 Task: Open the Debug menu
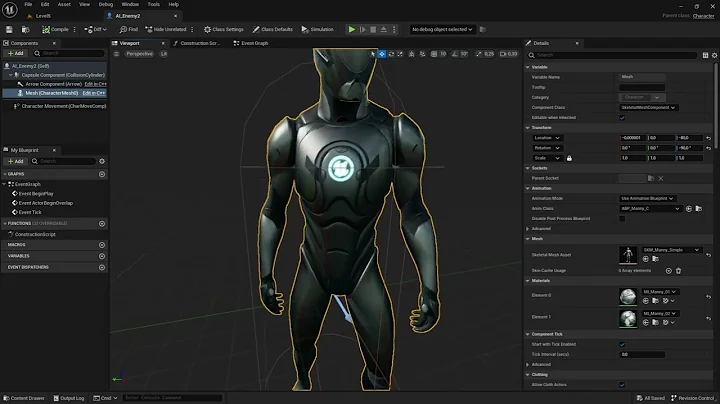coord(106,4)
